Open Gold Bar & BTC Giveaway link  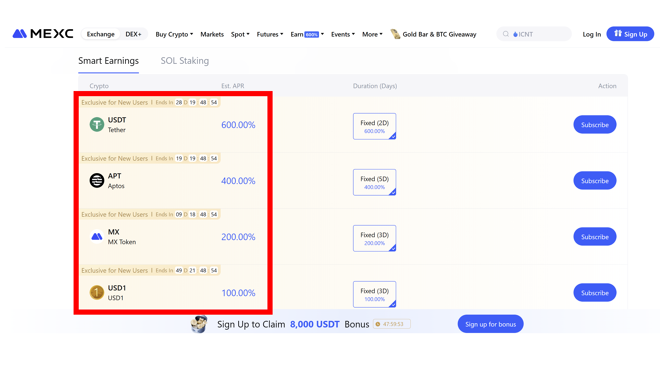[x=439, y=34]
